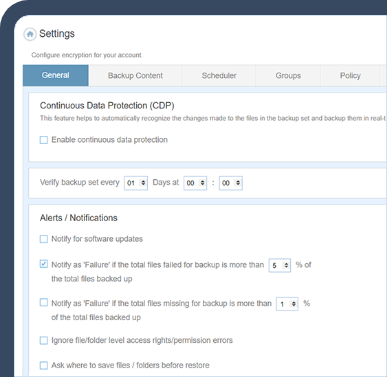Open the verify interval days dropdown (01)

pos(136,183)
